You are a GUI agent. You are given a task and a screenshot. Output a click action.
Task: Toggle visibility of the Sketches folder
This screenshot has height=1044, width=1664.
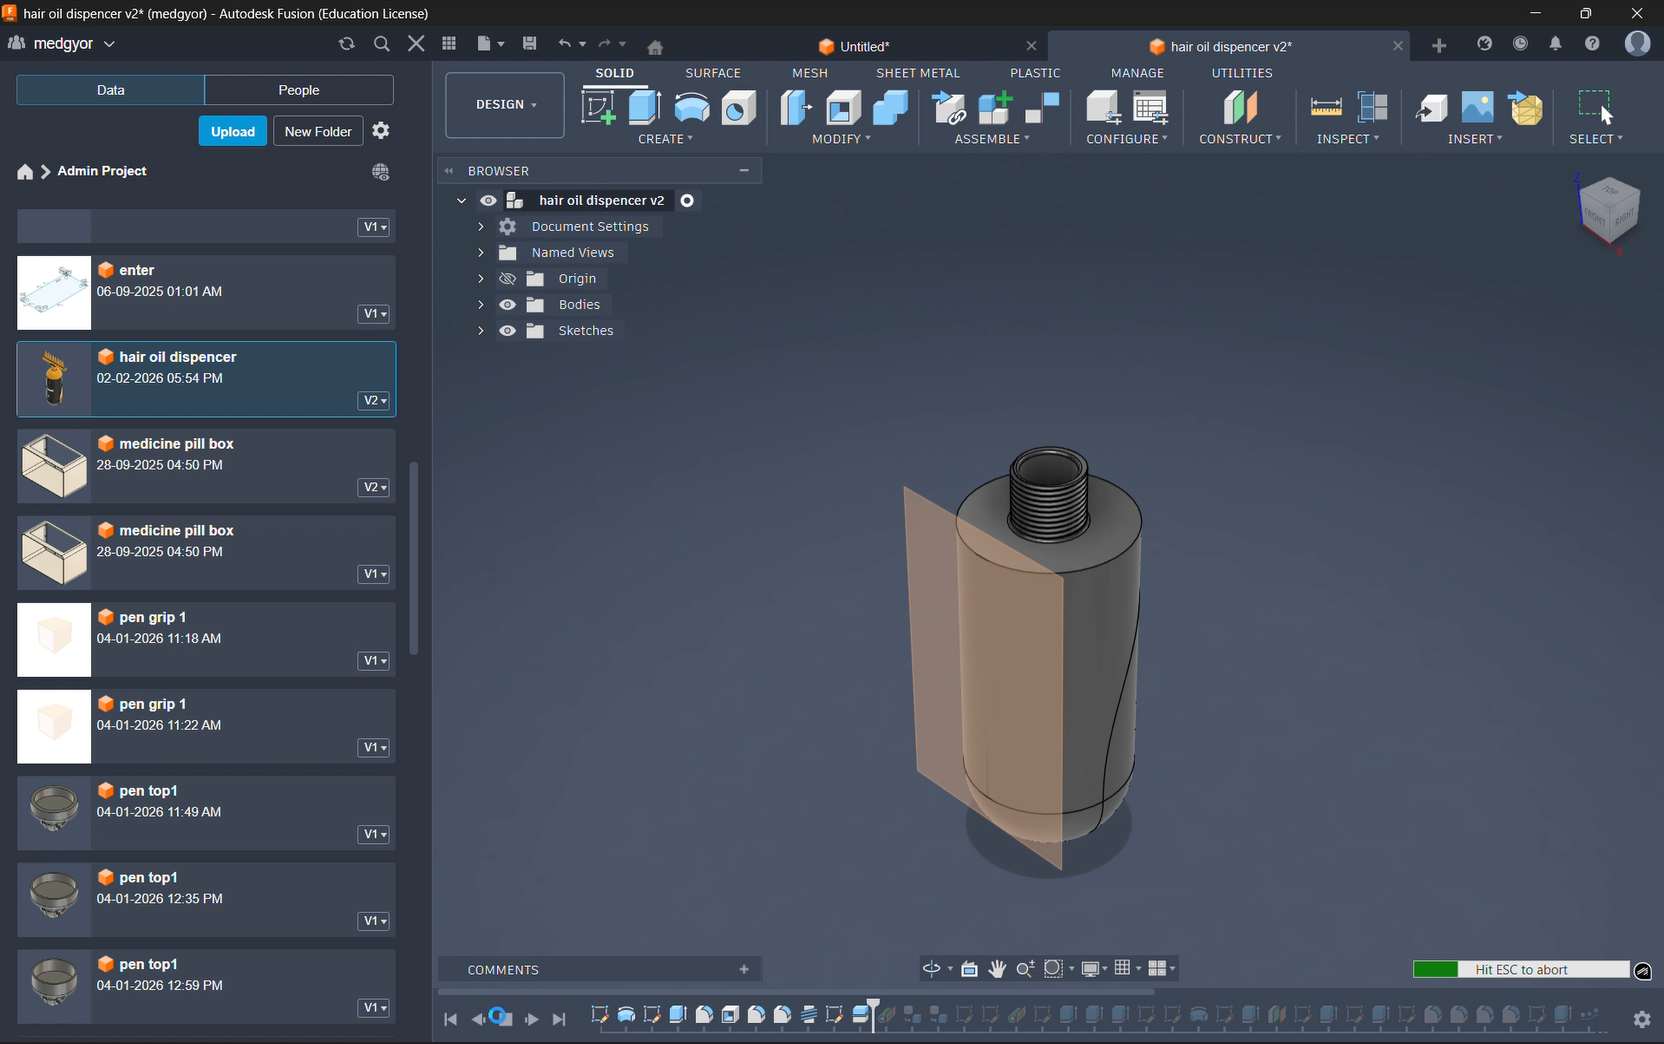[x=508, y=331]
